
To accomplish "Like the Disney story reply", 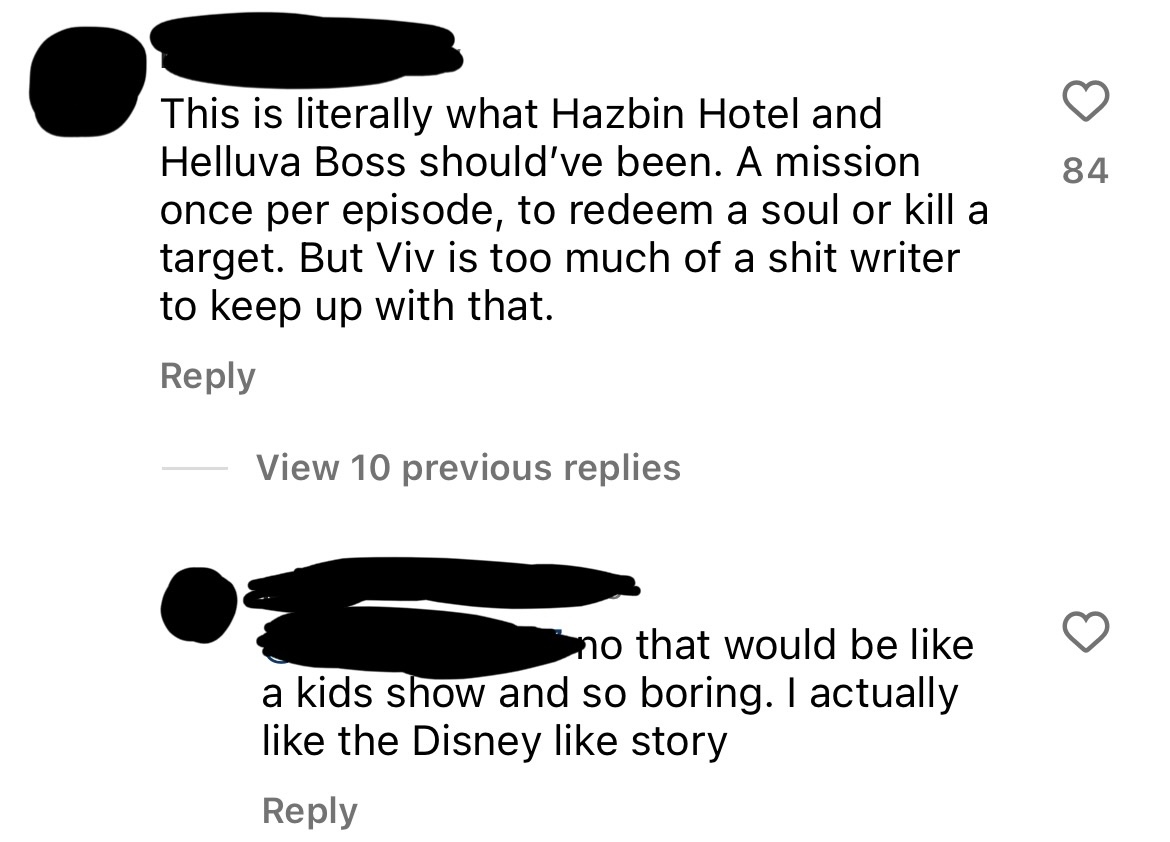I will 1086,632.
